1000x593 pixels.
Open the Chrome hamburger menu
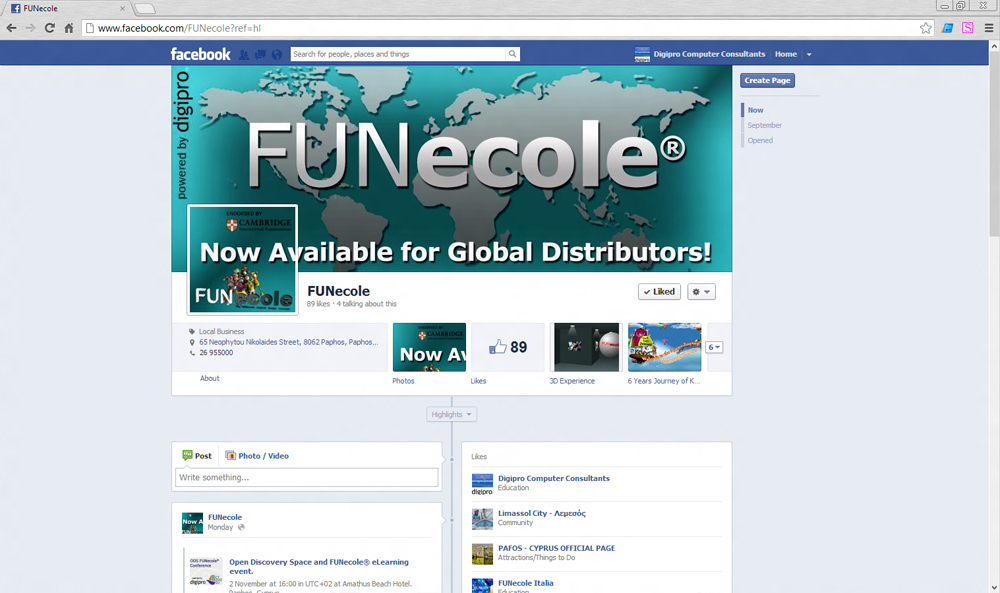point(989,28)
